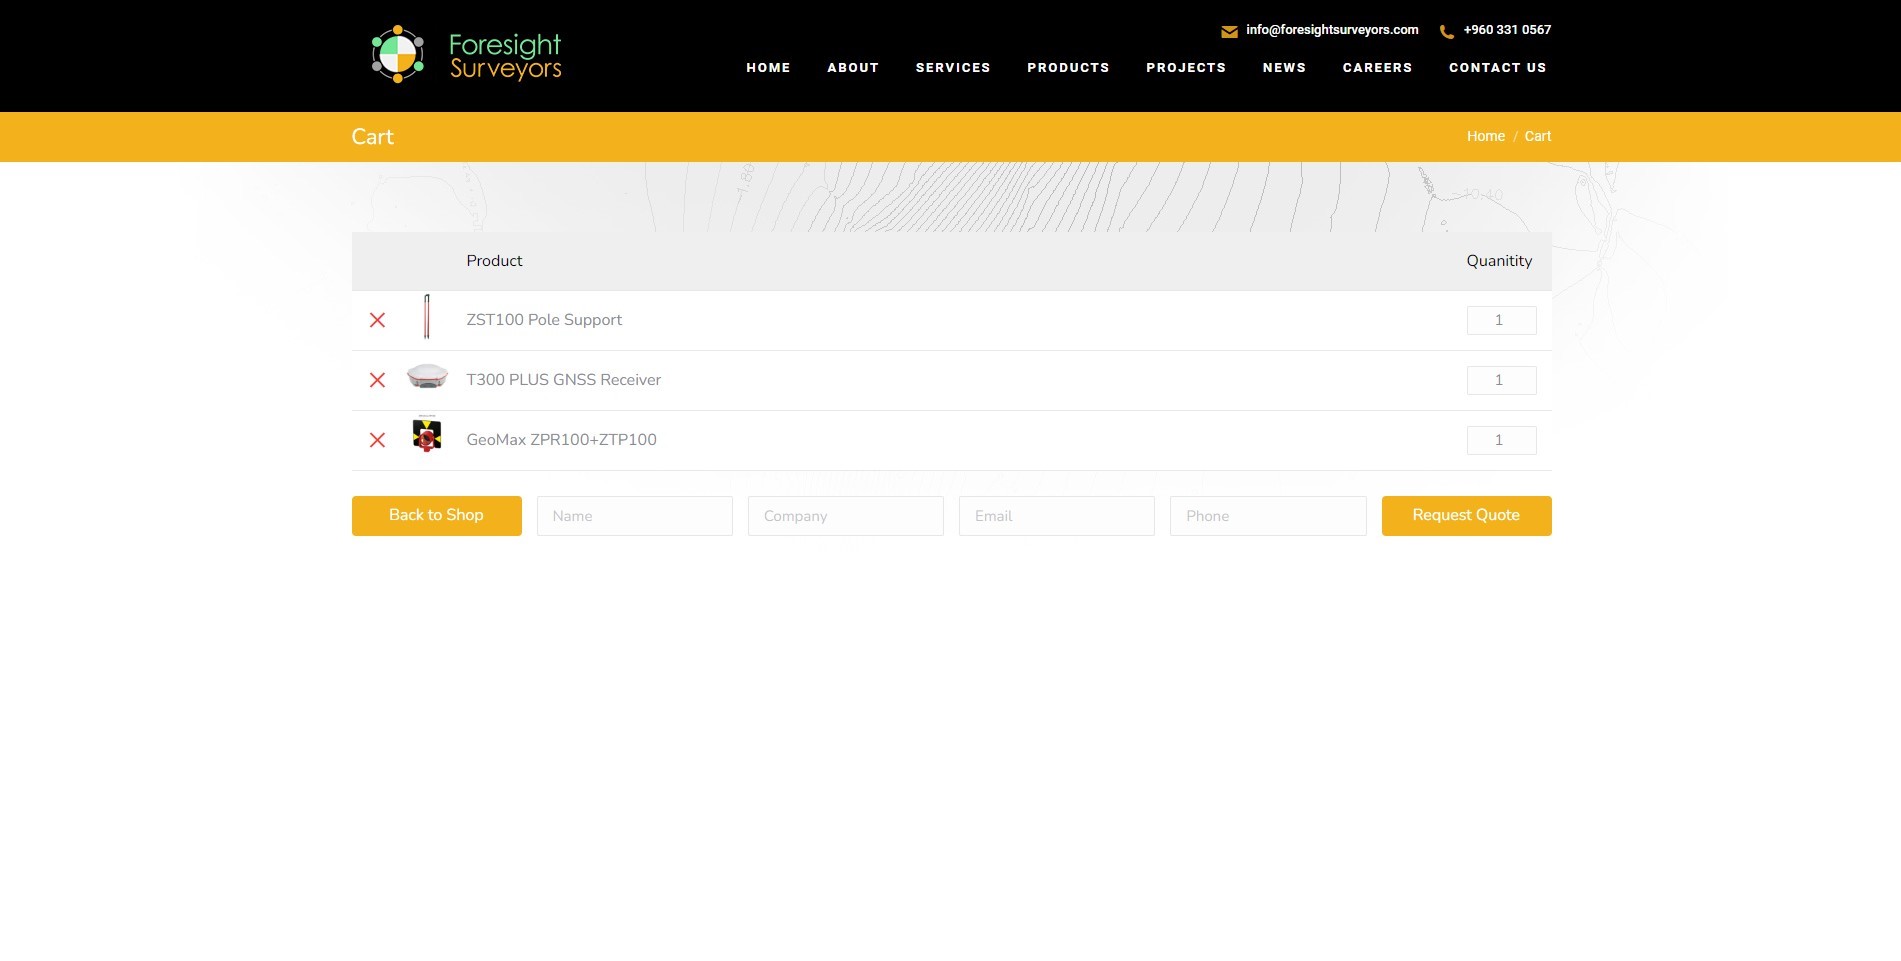Click the Quanitity column header
The image size is (1901, 961).
(1499, 261)
